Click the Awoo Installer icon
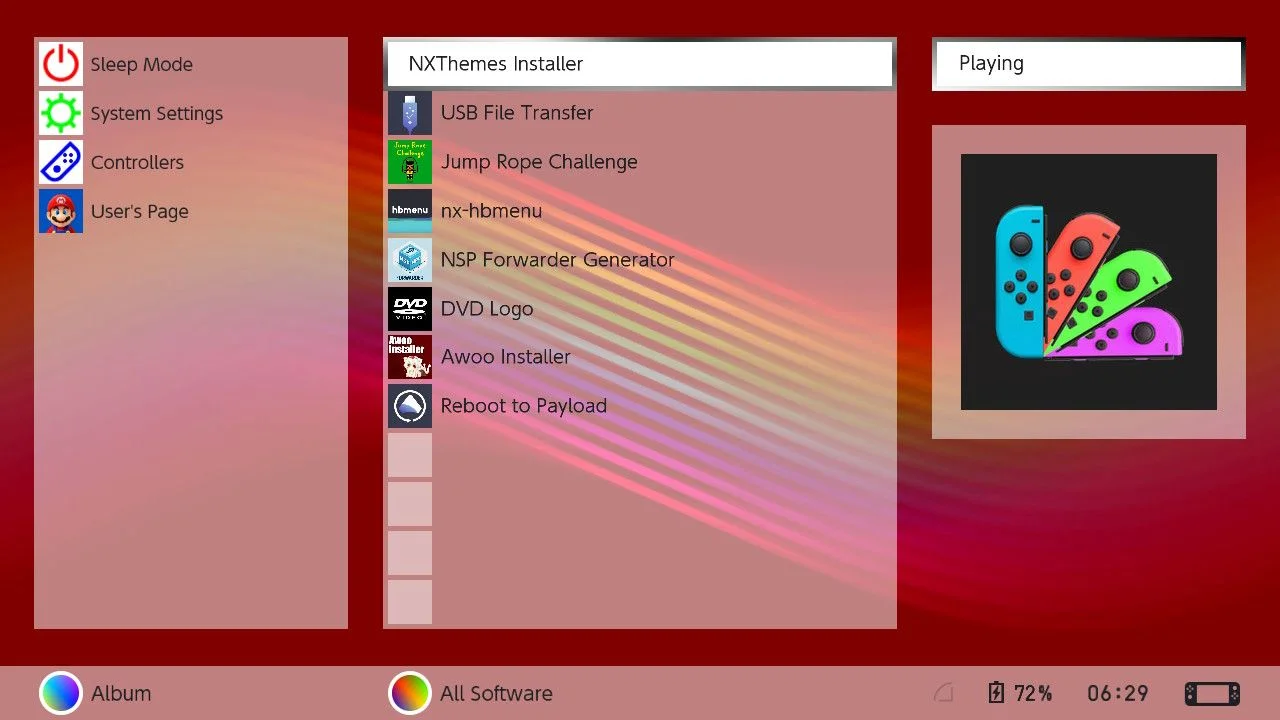 410,357
